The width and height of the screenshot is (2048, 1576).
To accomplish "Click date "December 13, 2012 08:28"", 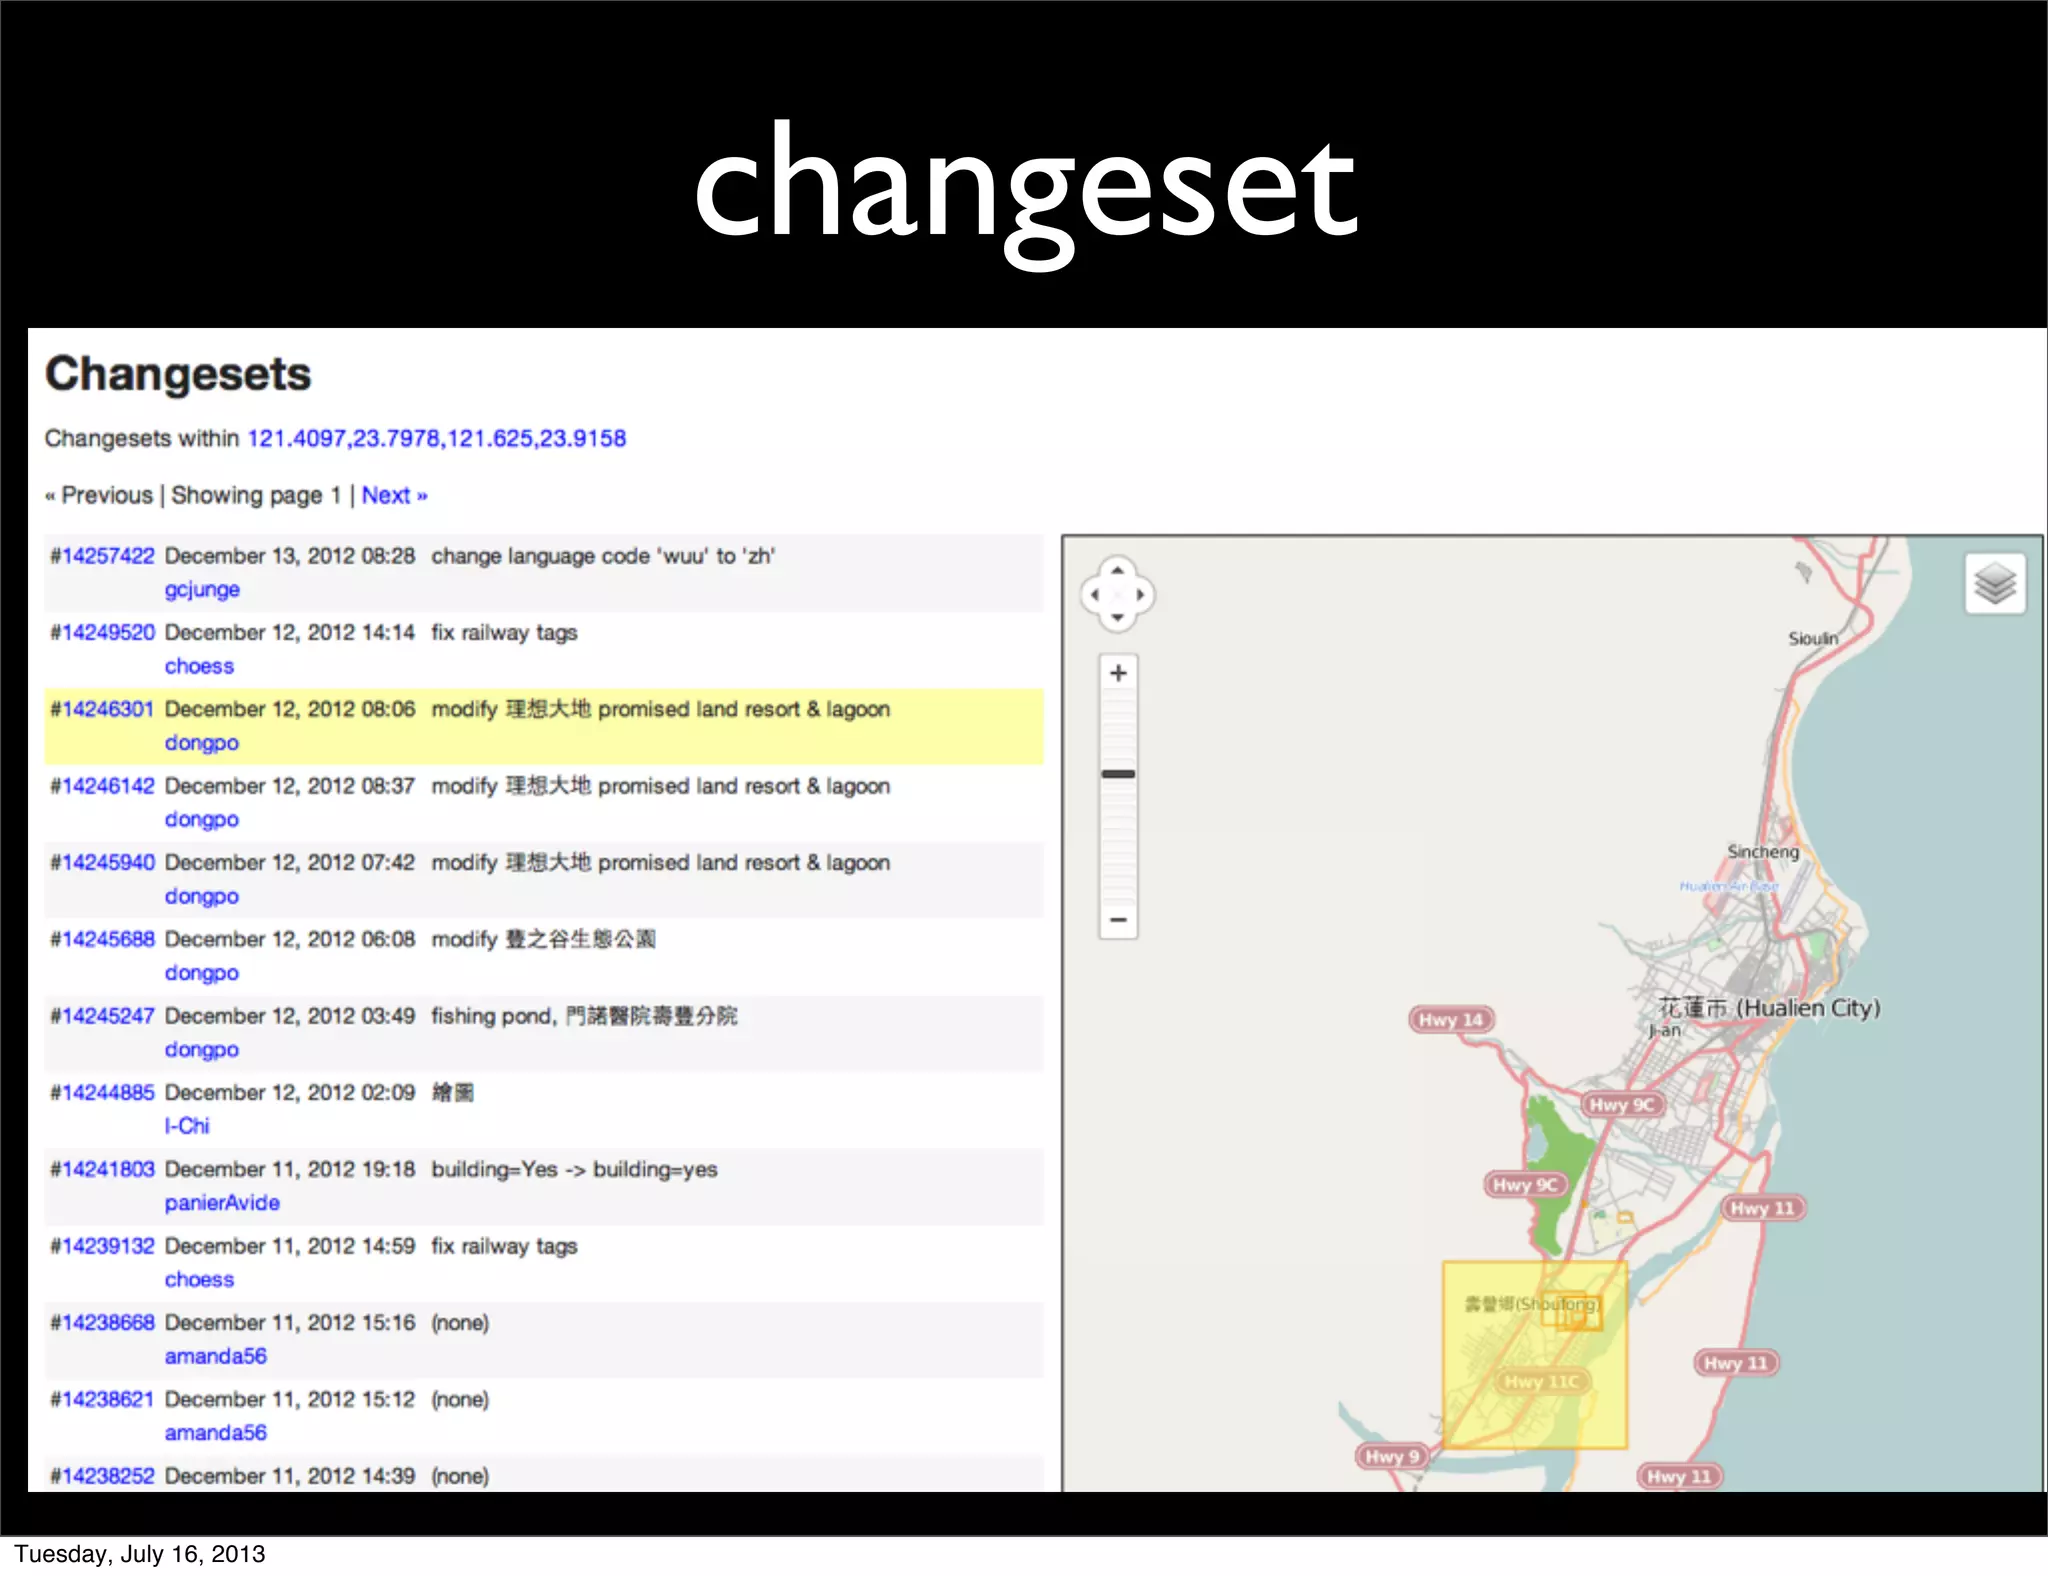I will click(x=290, y=556).
